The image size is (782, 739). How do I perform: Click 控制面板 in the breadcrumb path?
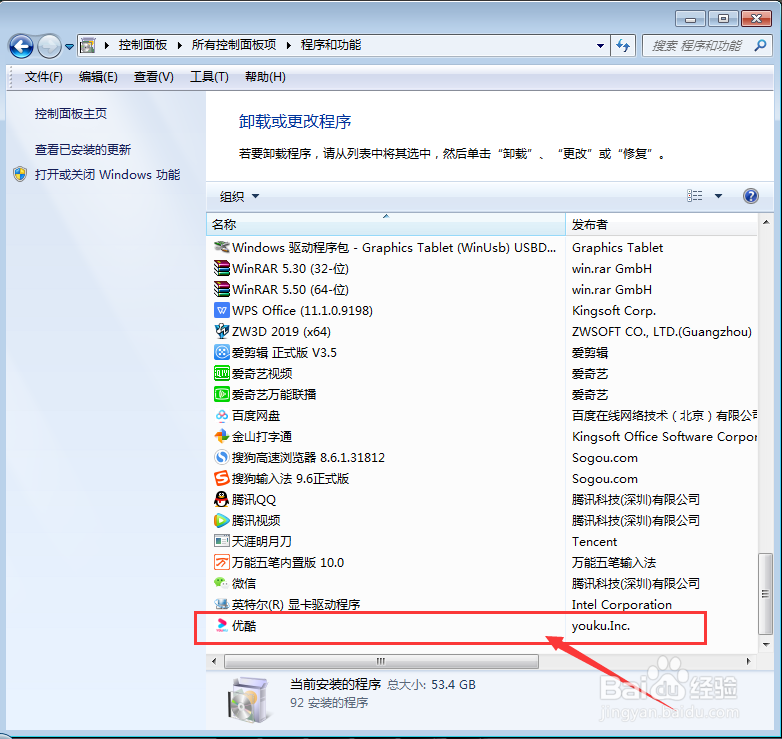(x=143, y=45)
